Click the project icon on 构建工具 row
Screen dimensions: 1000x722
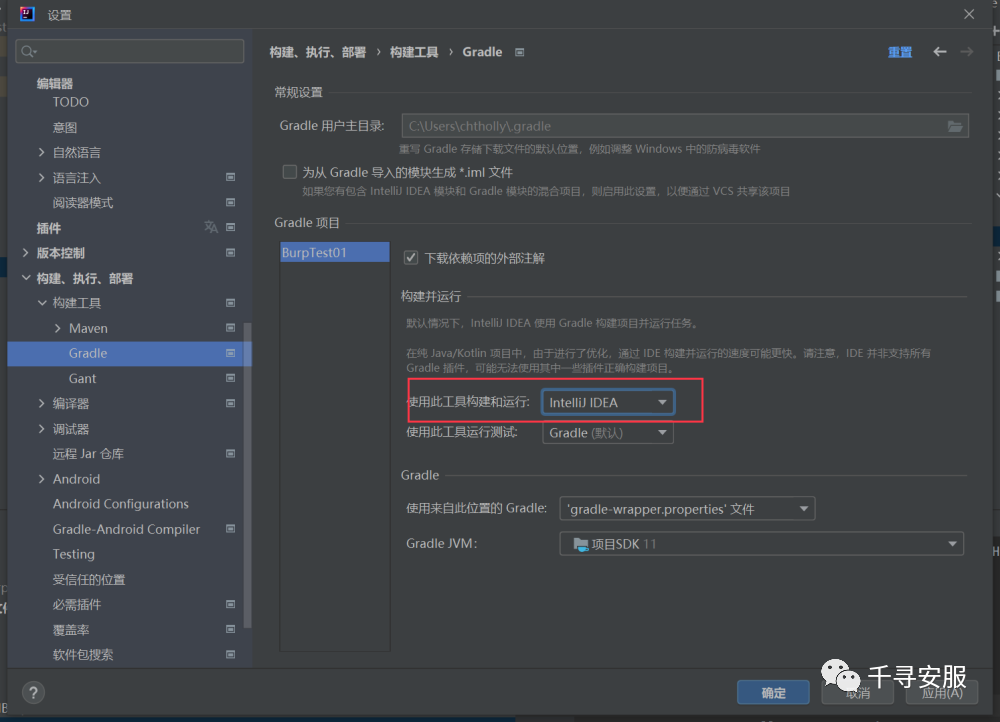pos(231,303)
